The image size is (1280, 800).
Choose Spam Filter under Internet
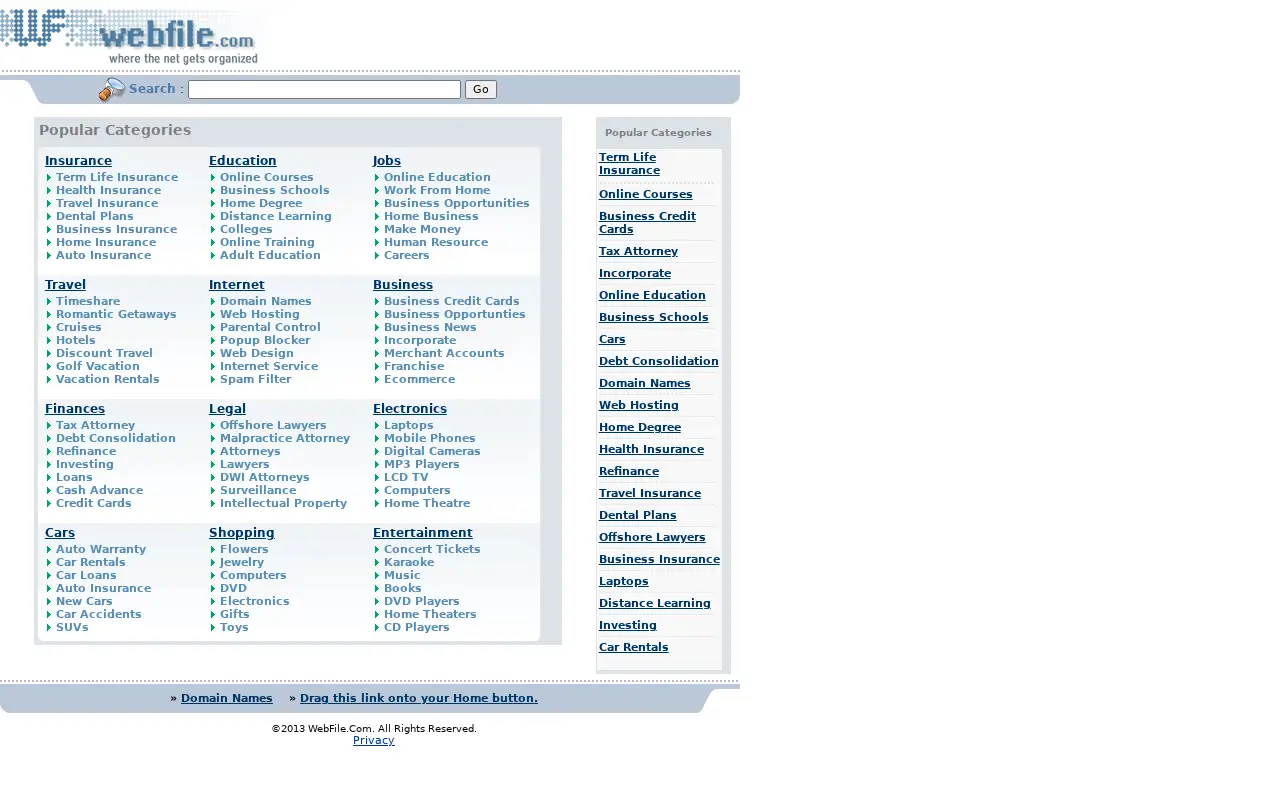(x=256, y=379)
